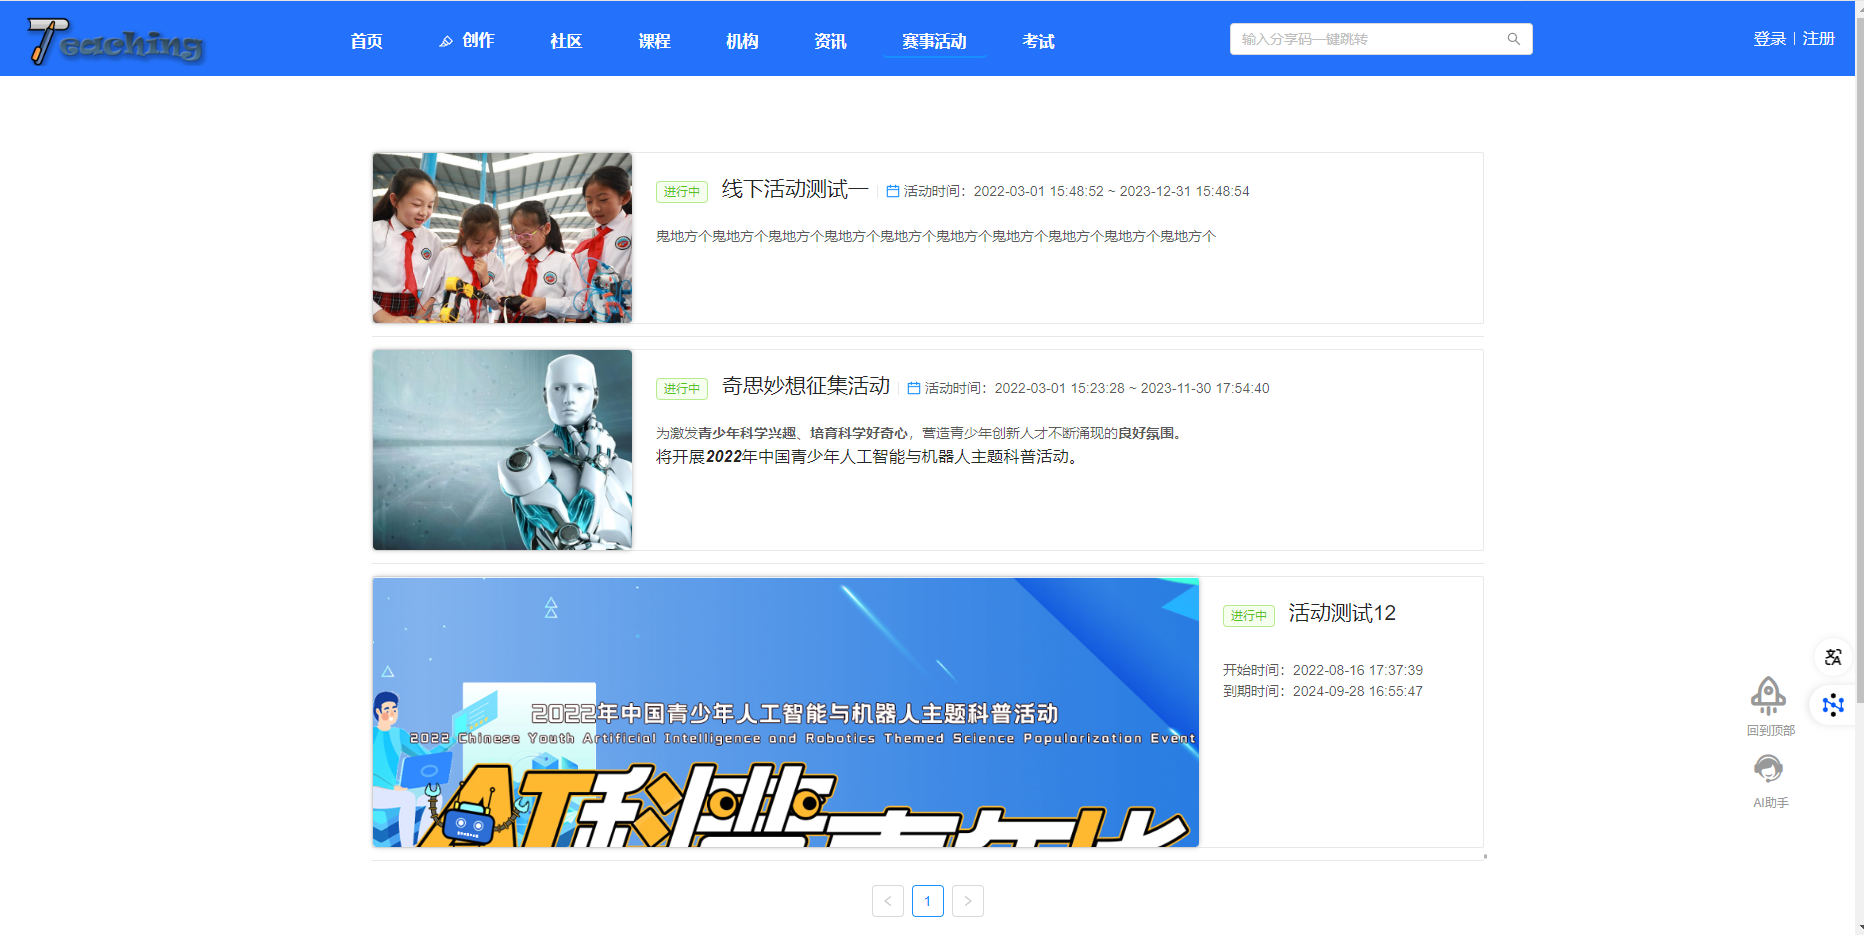This screenshot has width=1864, height=935.
Task: Select page 1 in pagination
Action: click(x=927, y=901)
